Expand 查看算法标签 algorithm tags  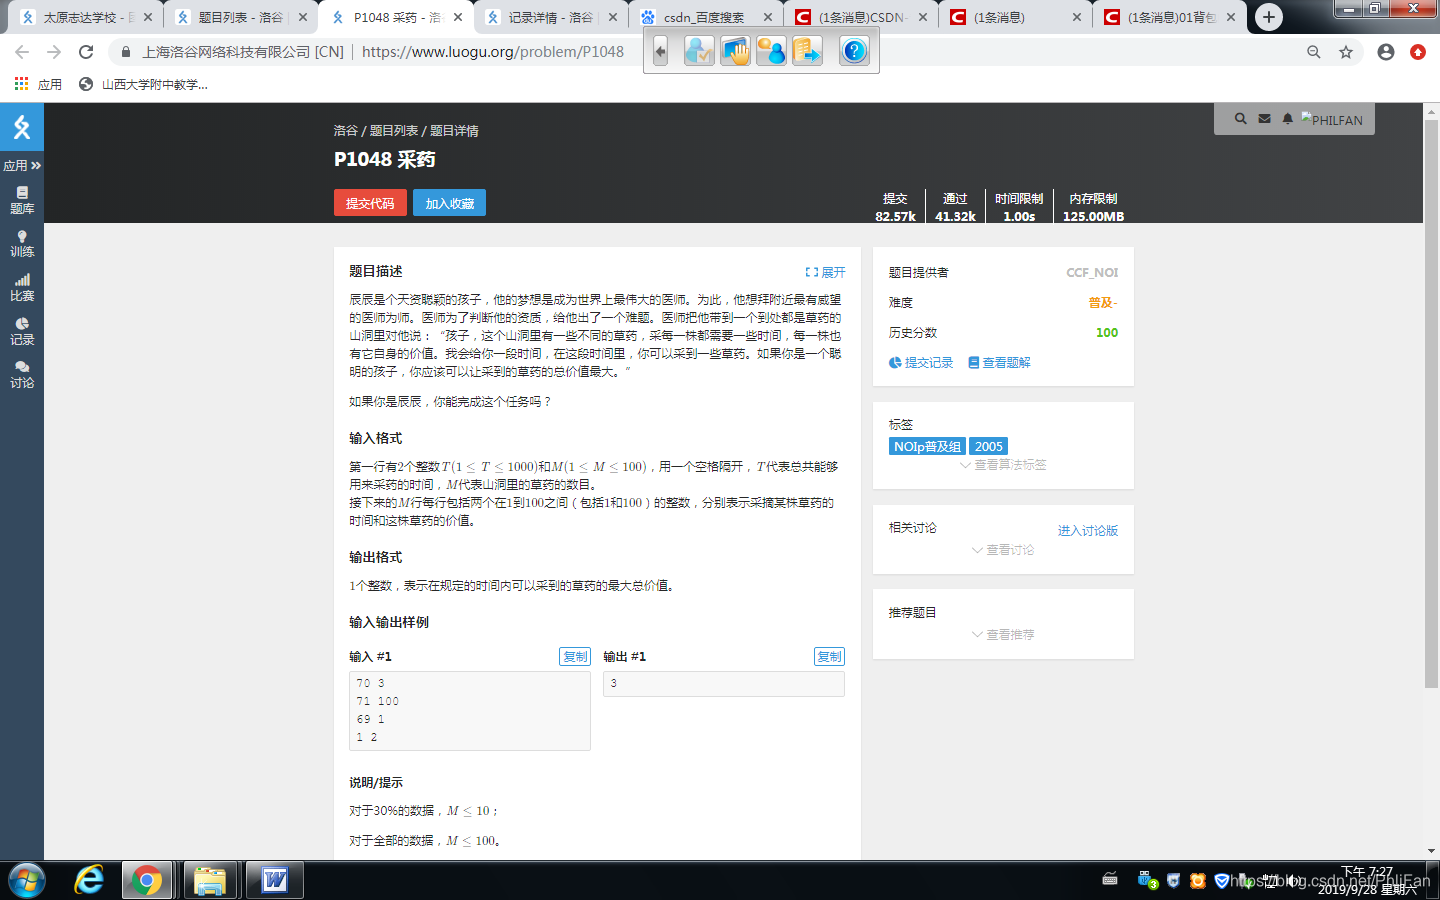pyautogui.click(x=1003, y=465)
